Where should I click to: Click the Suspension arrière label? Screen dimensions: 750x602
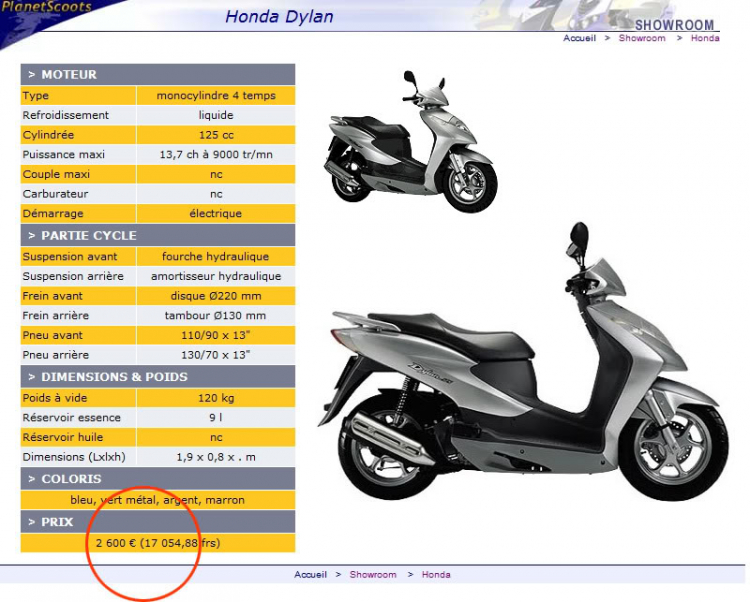click(x=73, y=276)
